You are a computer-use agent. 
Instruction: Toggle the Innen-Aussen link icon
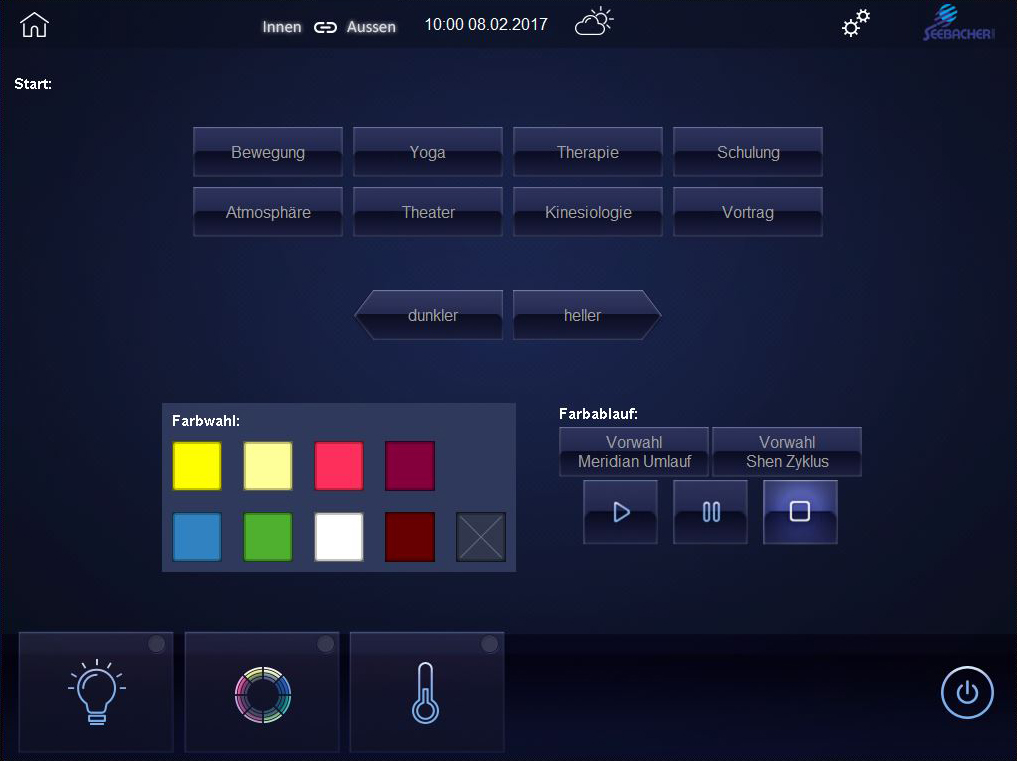click(x=325, y=27)
